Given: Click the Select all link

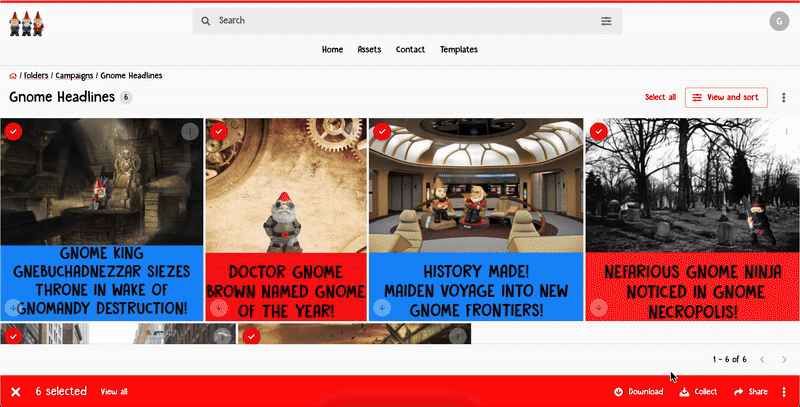Looking at the screenshot, I should click(660, 97).
